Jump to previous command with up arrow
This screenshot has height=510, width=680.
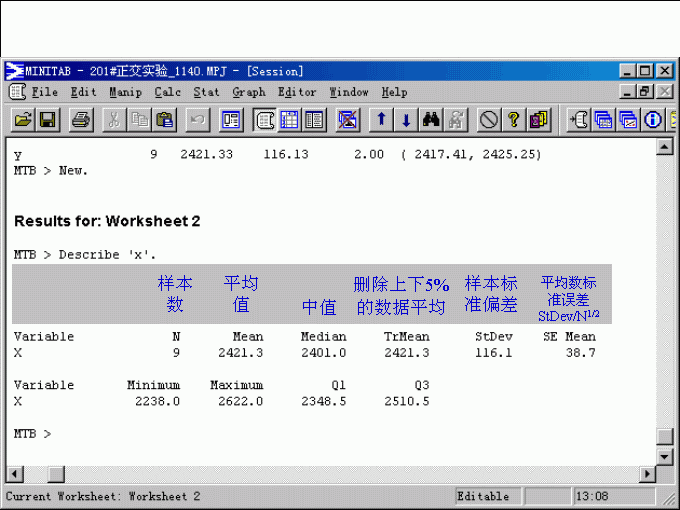381,120
